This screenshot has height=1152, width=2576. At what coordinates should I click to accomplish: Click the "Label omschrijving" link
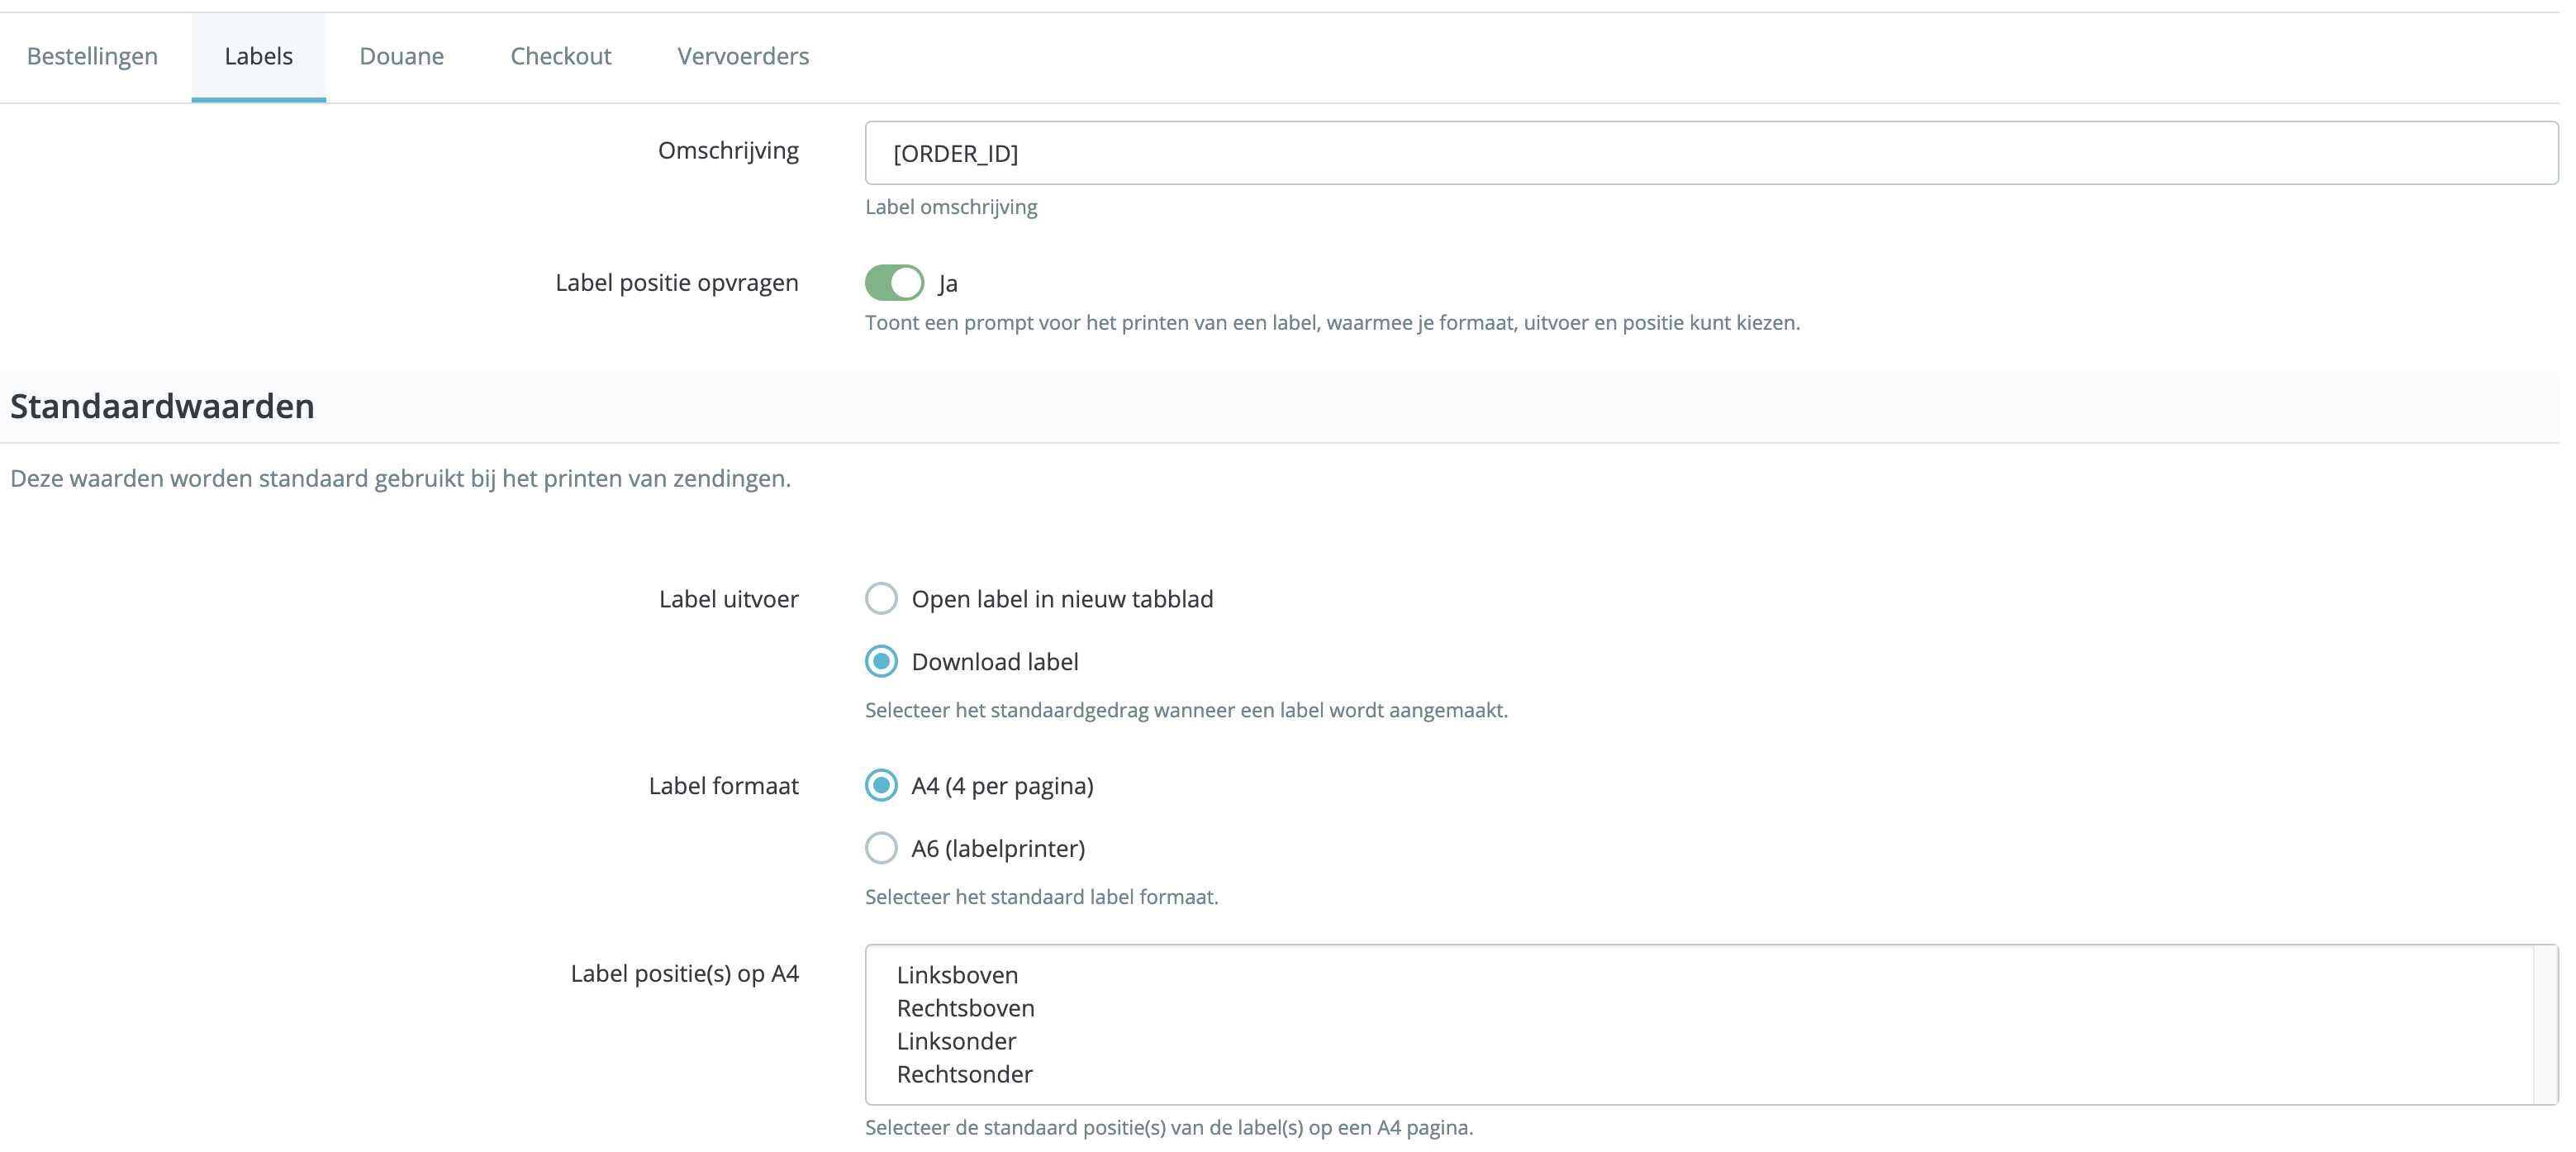tap(950, 207)
